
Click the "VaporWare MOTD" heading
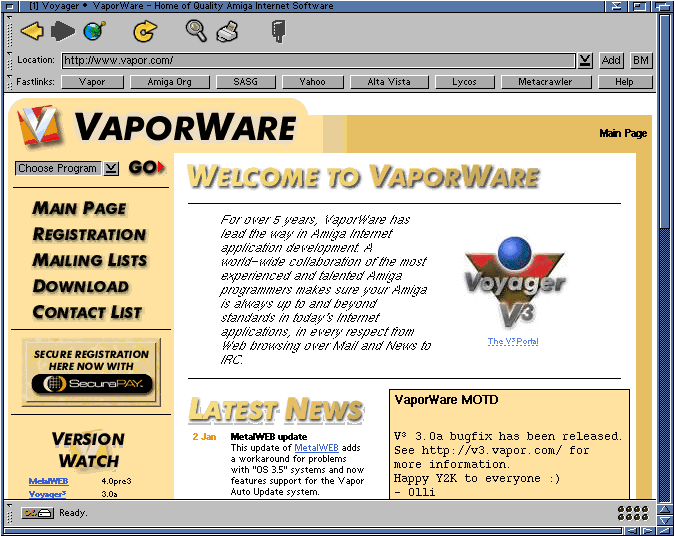446,400
